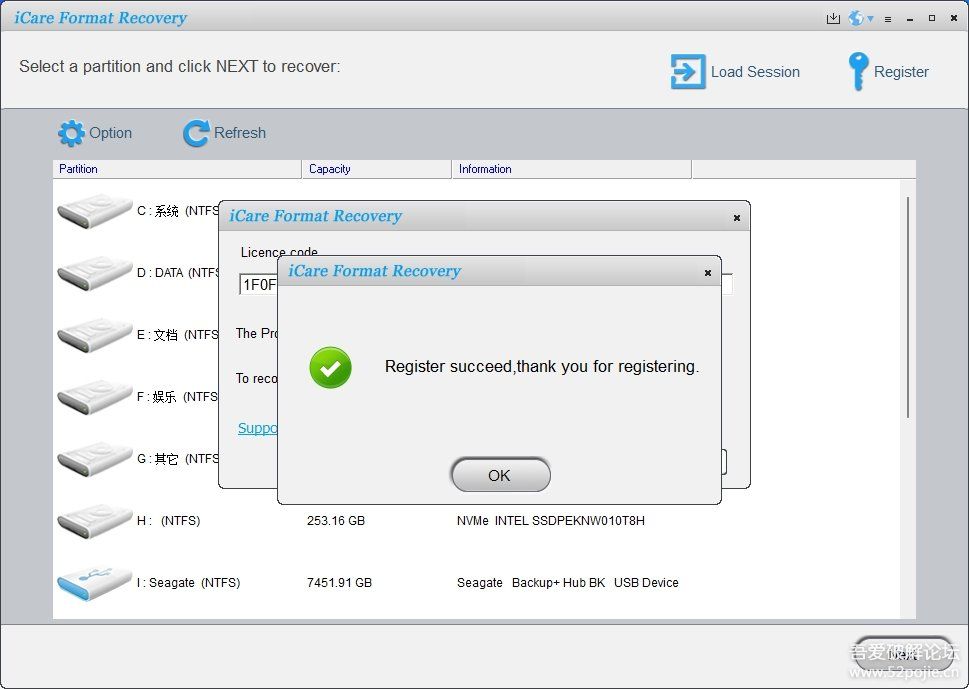The height and width of the screenshot is (689, 969).
Task: Click the Register key icon
Action: pyautogui.click(x=857, y=72)
